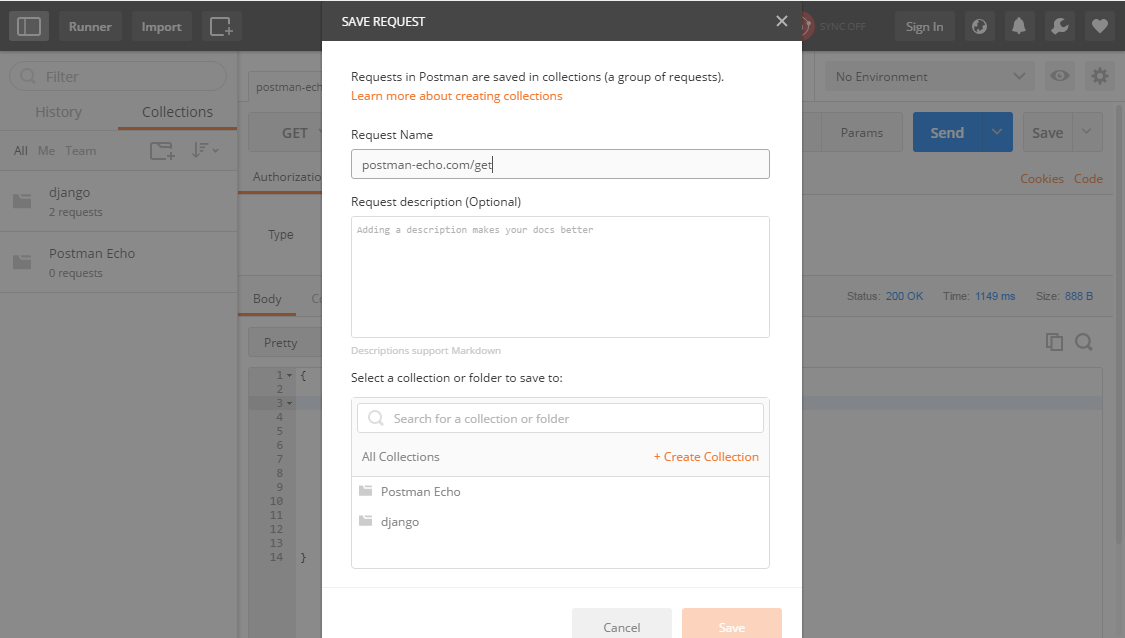The height and width of the screenshot is (638, 1125).
Task: Open the wrench settings icon
Action: click(x=1059, y=27)
